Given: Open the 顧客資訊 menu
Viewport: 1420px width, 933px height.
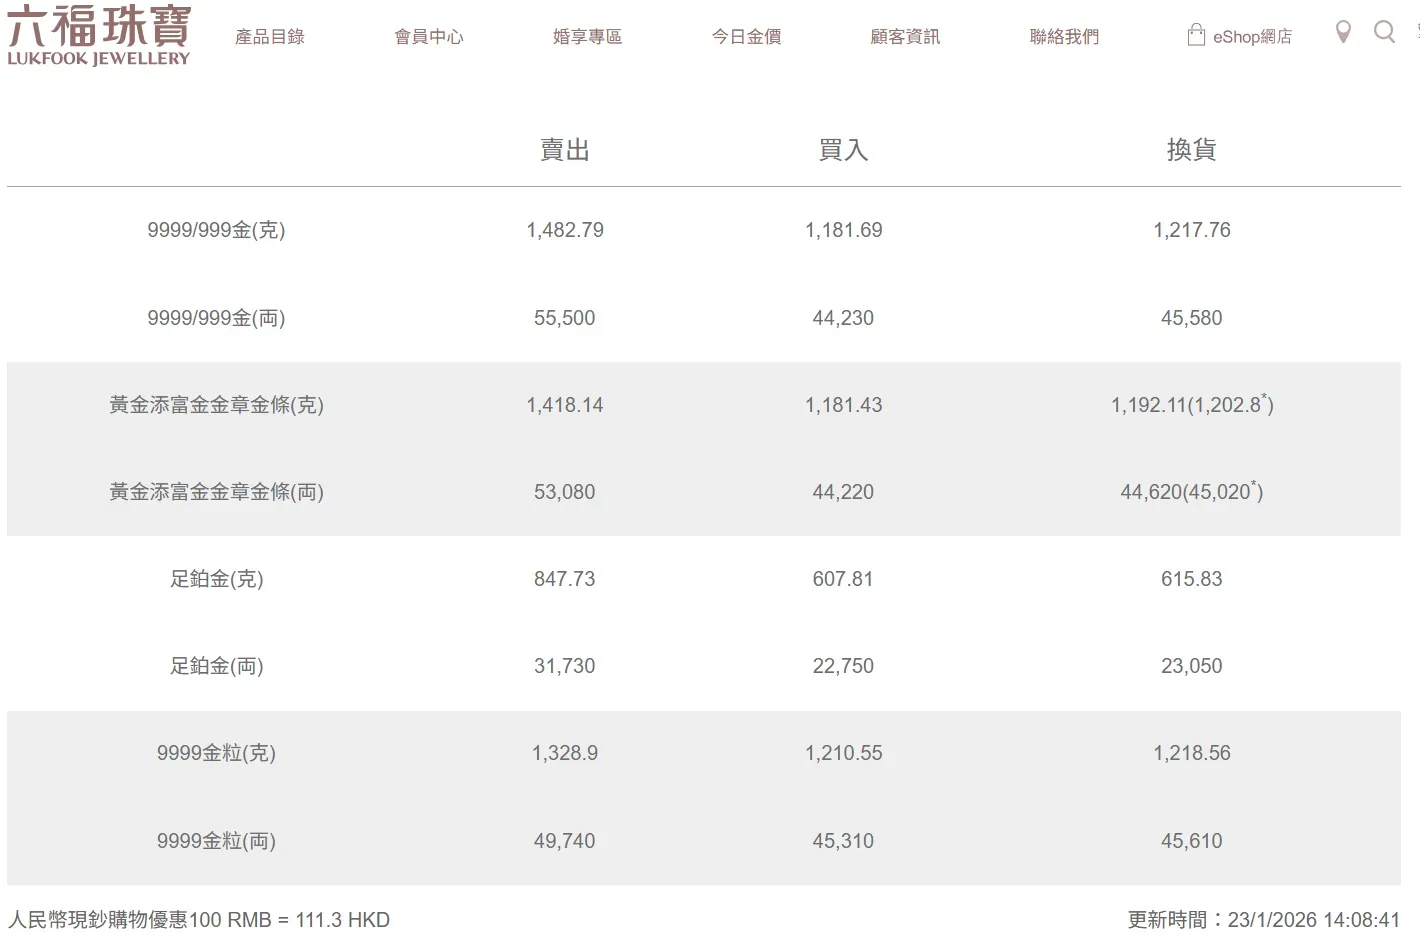Looking at the screenshot, I should tap(904, 36).
